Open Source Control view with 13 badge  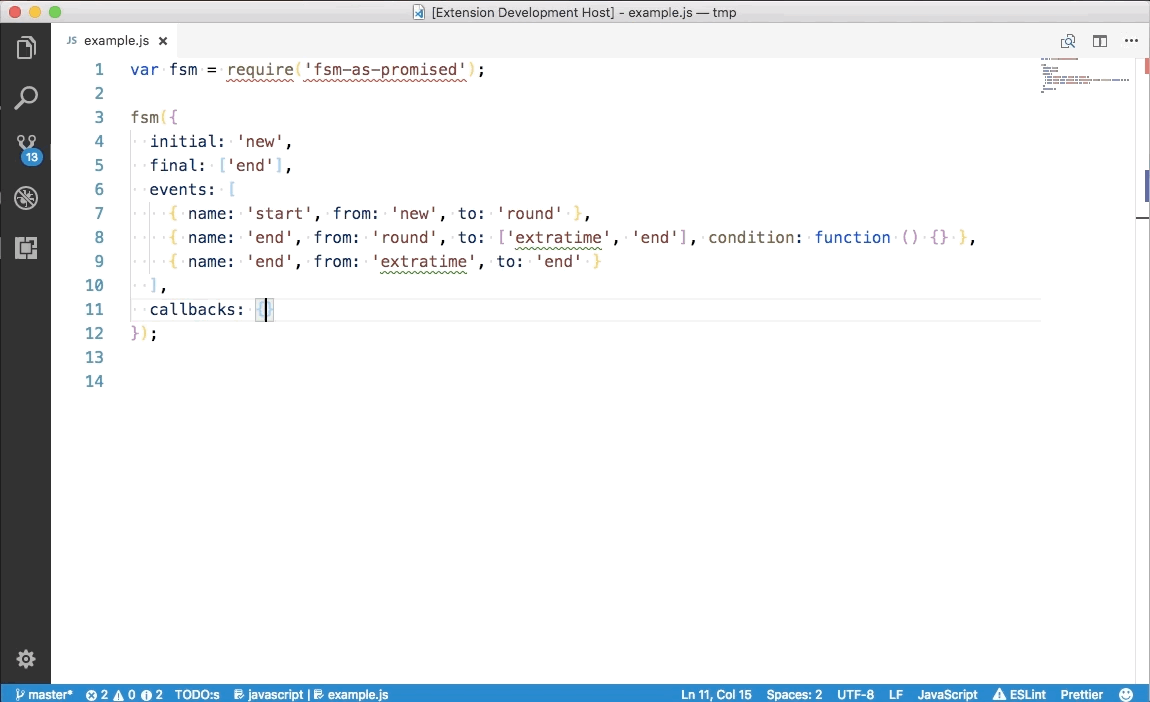(x=27, y=149)
